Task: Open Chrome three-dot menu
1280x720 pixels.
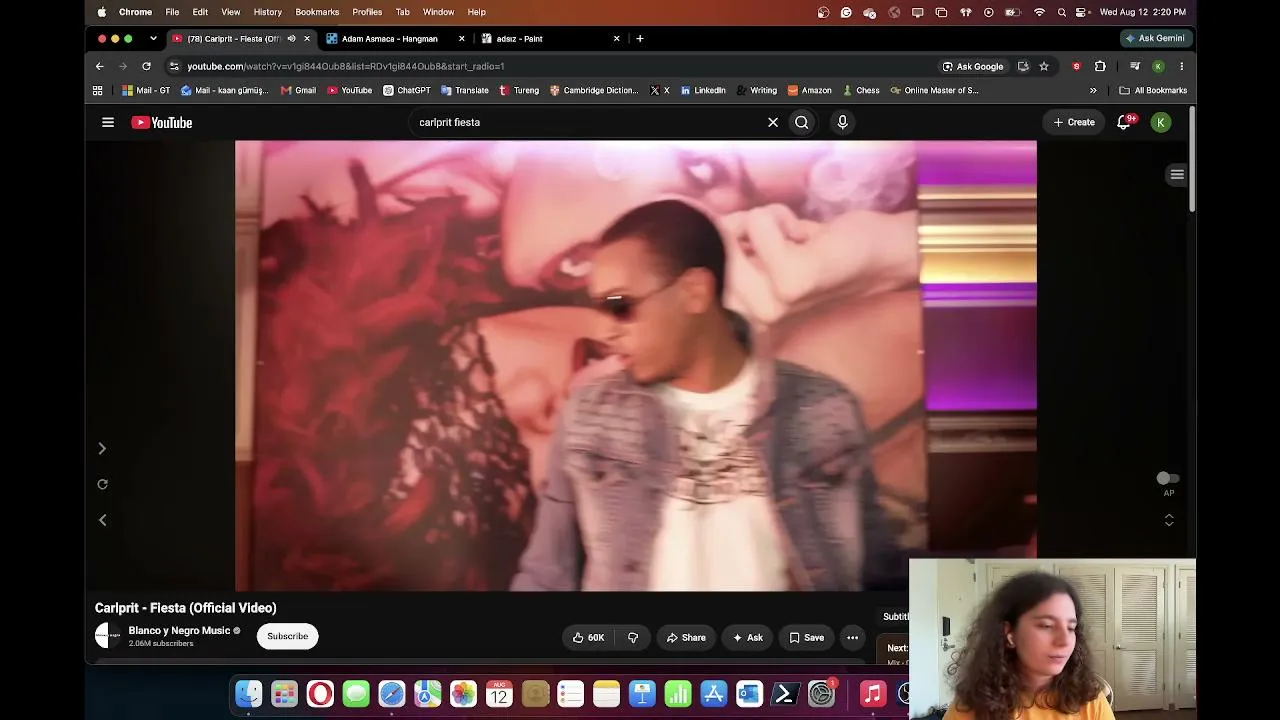Action: (x=1181, y=66)
